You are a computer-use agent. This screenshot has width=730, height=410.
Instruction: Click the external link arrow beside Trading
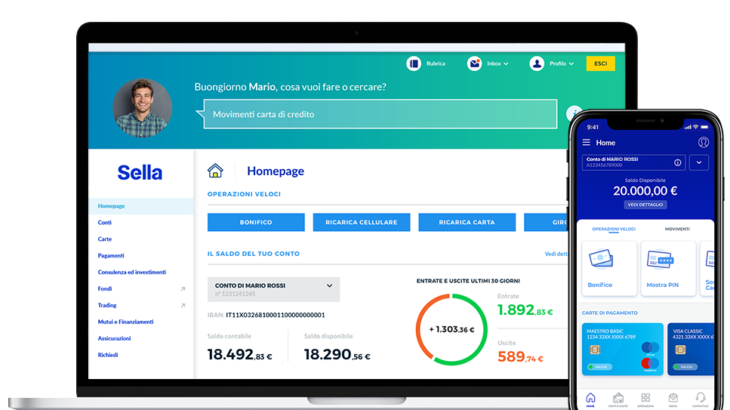(183, 305)
